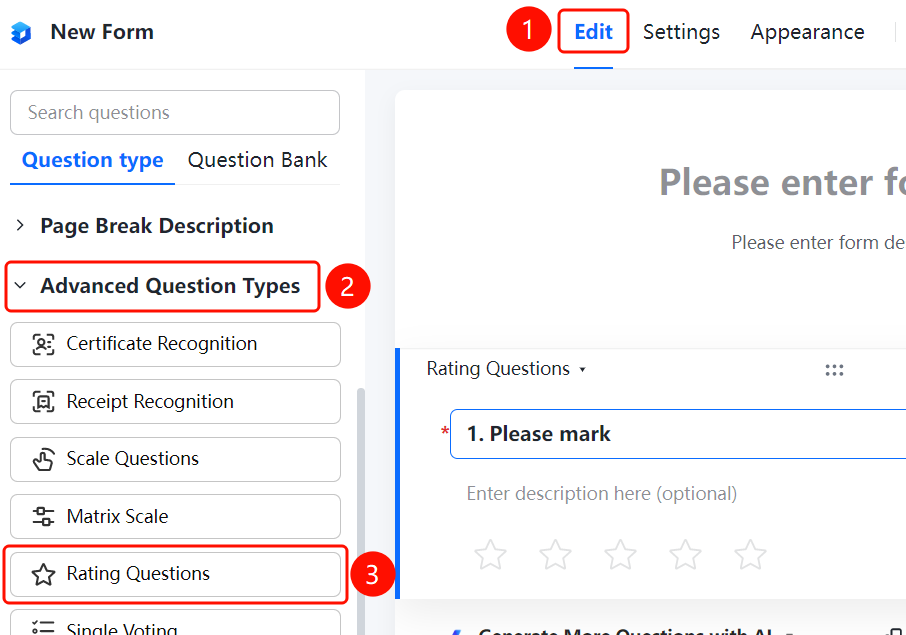
Task: Collapse the Advanced Question Types section
Action: coord(157,286)
